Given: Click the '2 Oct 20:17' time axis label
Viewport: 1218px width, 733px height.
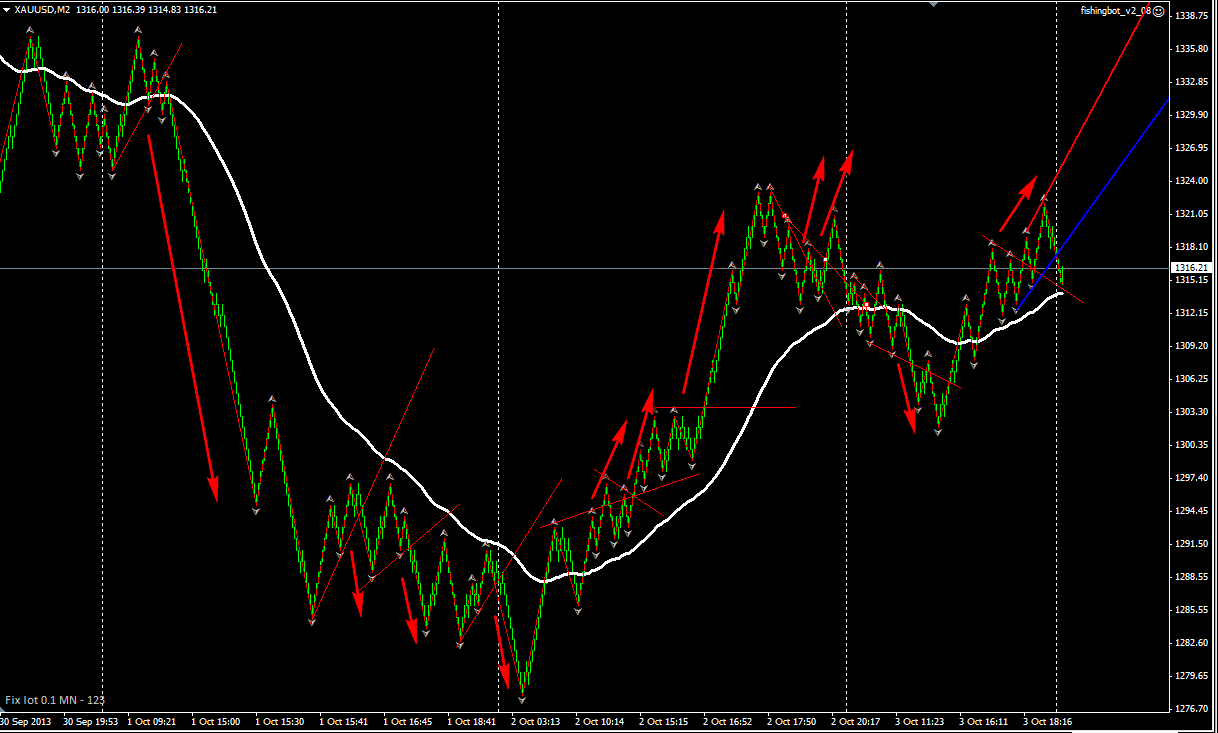Looking at the screenshot, I should point(857,721).
